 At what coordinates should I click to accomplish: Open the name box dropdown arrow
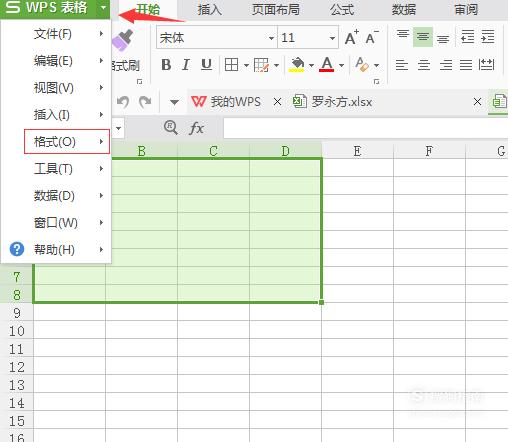coord(119,128)
